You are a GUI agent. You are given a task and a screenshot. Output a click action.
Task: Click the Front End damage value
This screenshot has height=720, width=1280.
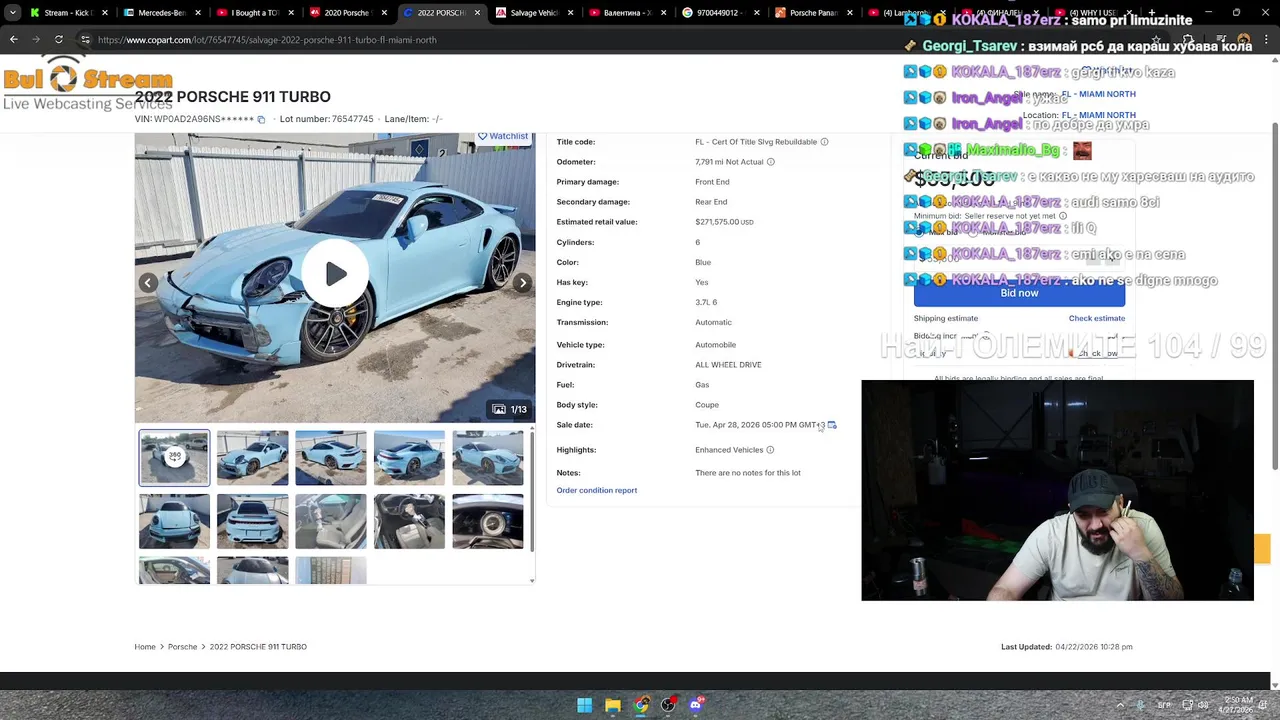[712, 182]
